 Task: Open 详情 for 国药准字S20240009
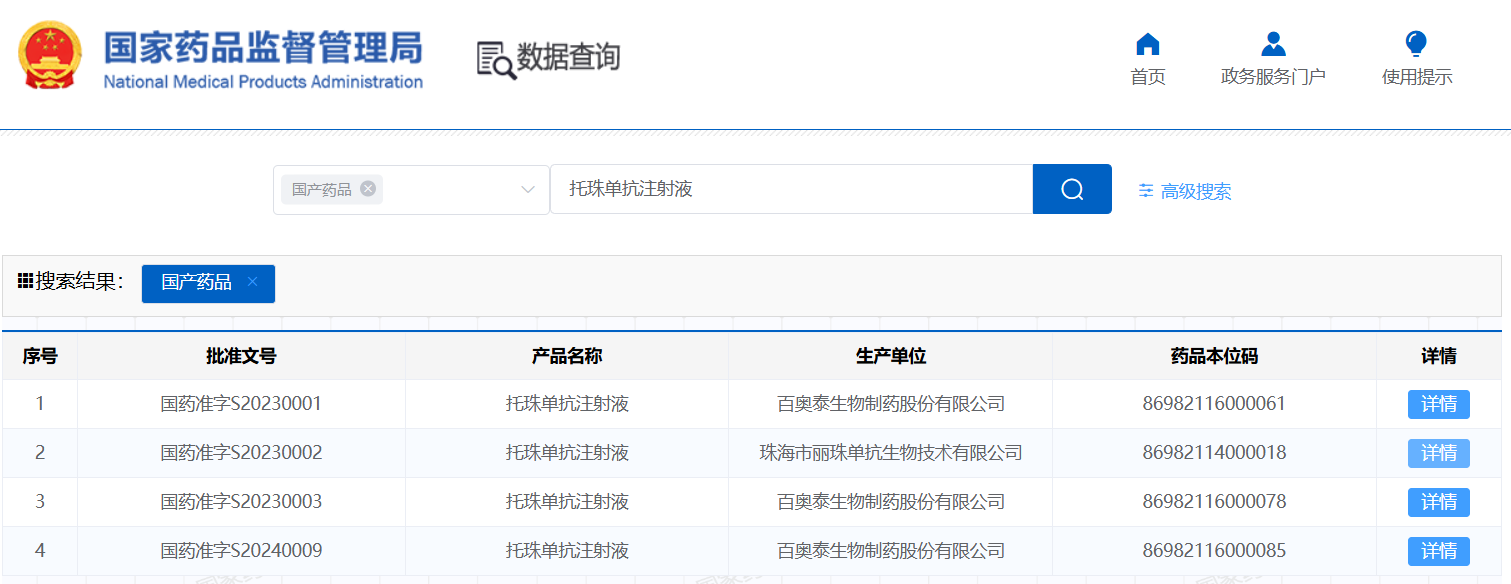[x=1439, y=551]
